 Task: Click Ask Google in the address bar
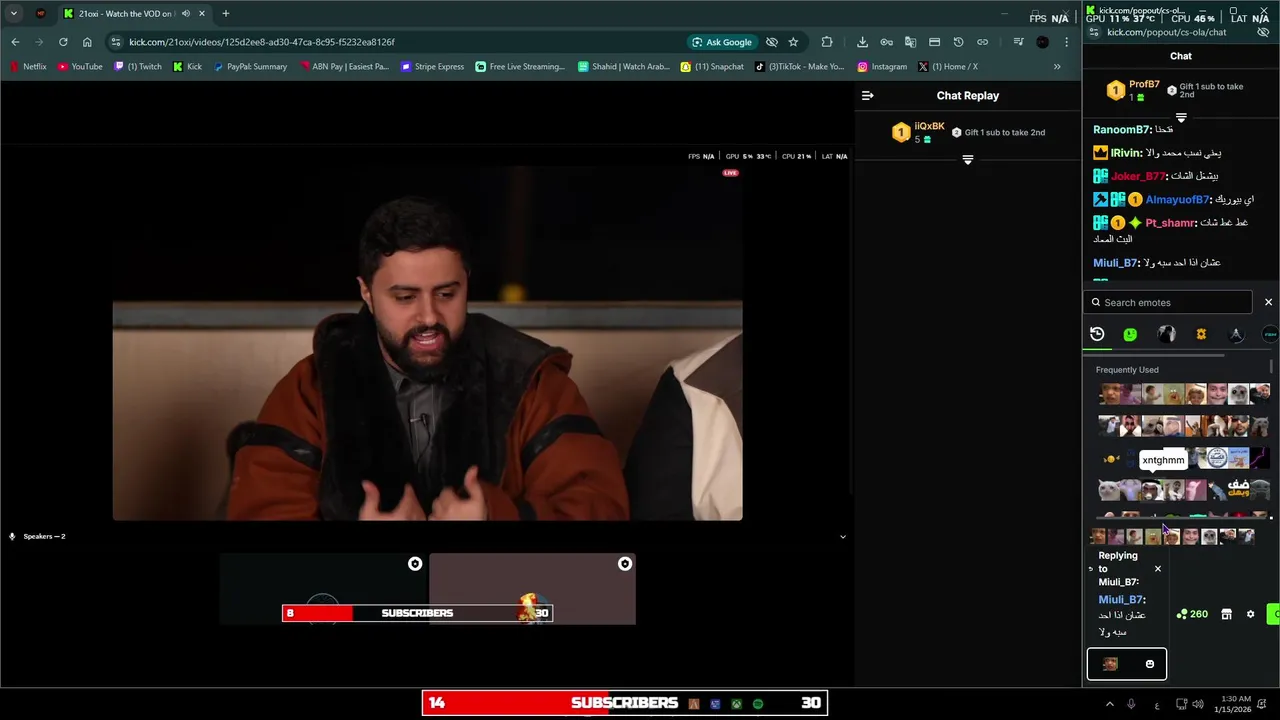click(x=721, y=42)
